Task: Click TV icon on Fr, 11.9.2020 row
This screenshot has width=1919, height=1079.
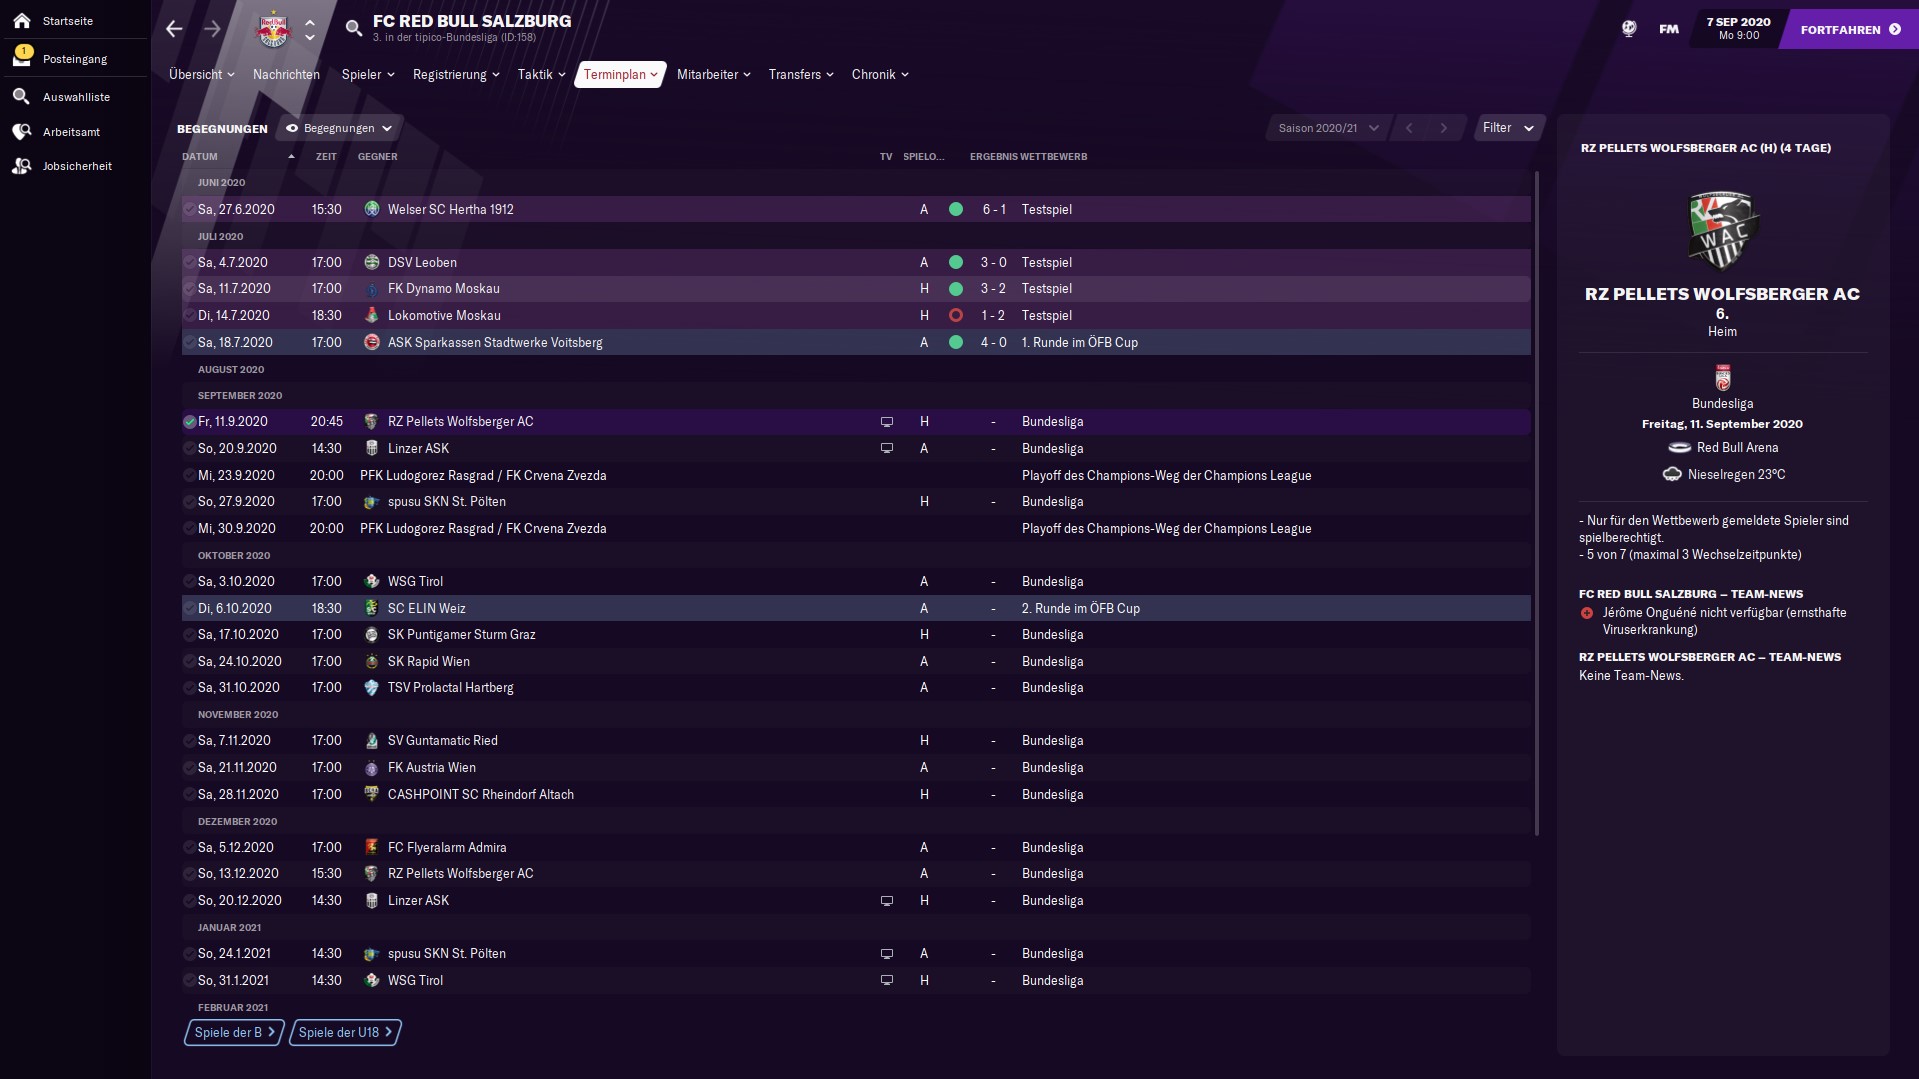Action: click(886, 422)
